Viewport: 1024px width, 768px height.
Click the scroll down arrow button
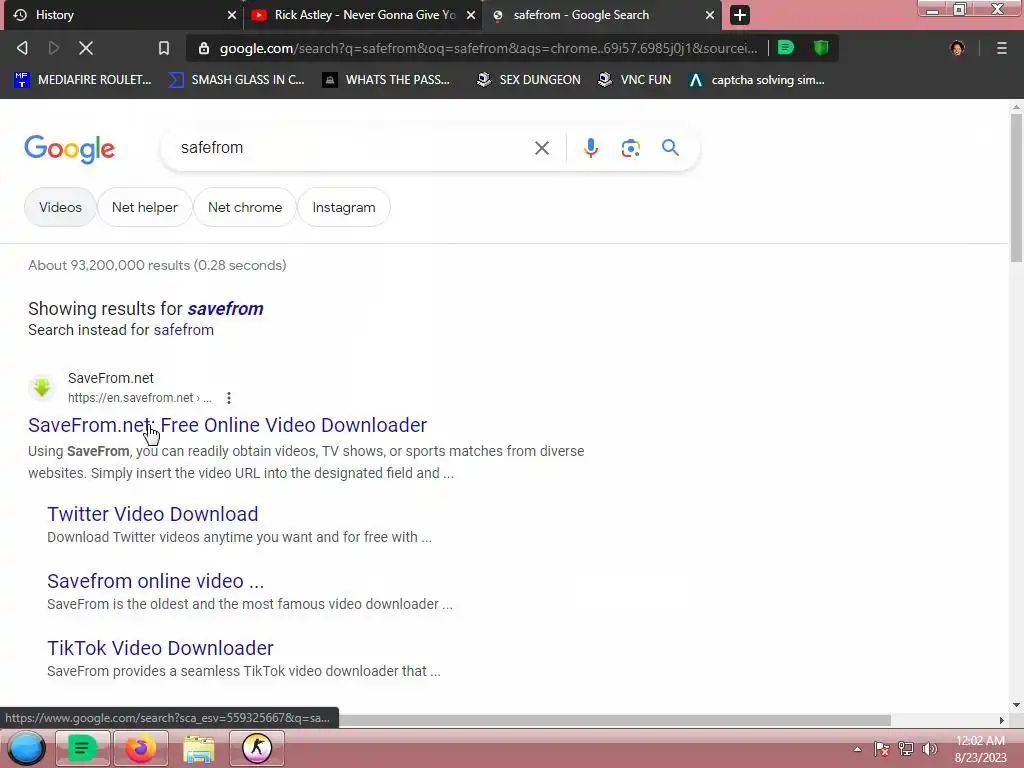[x=1016, y=705]
